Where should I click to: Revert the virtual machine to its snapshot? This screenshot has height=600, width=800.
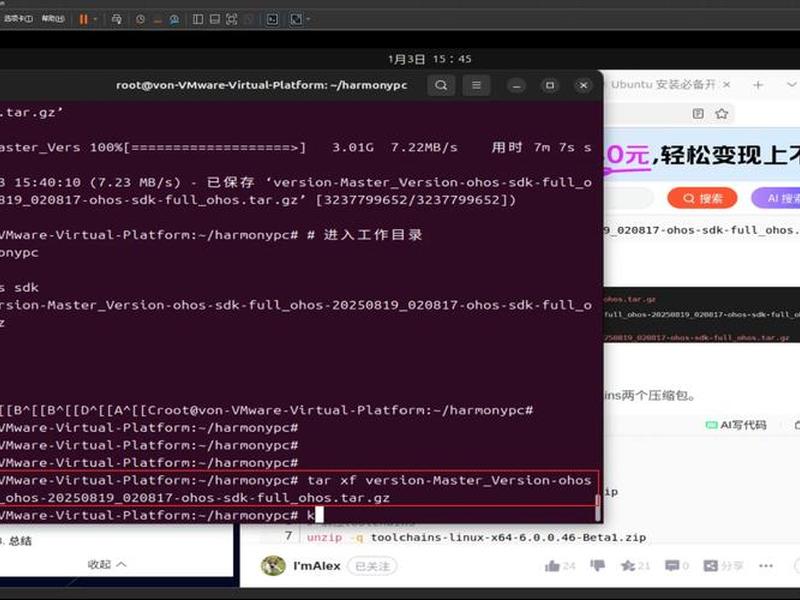pyautogui.click(x=157, y=19)
